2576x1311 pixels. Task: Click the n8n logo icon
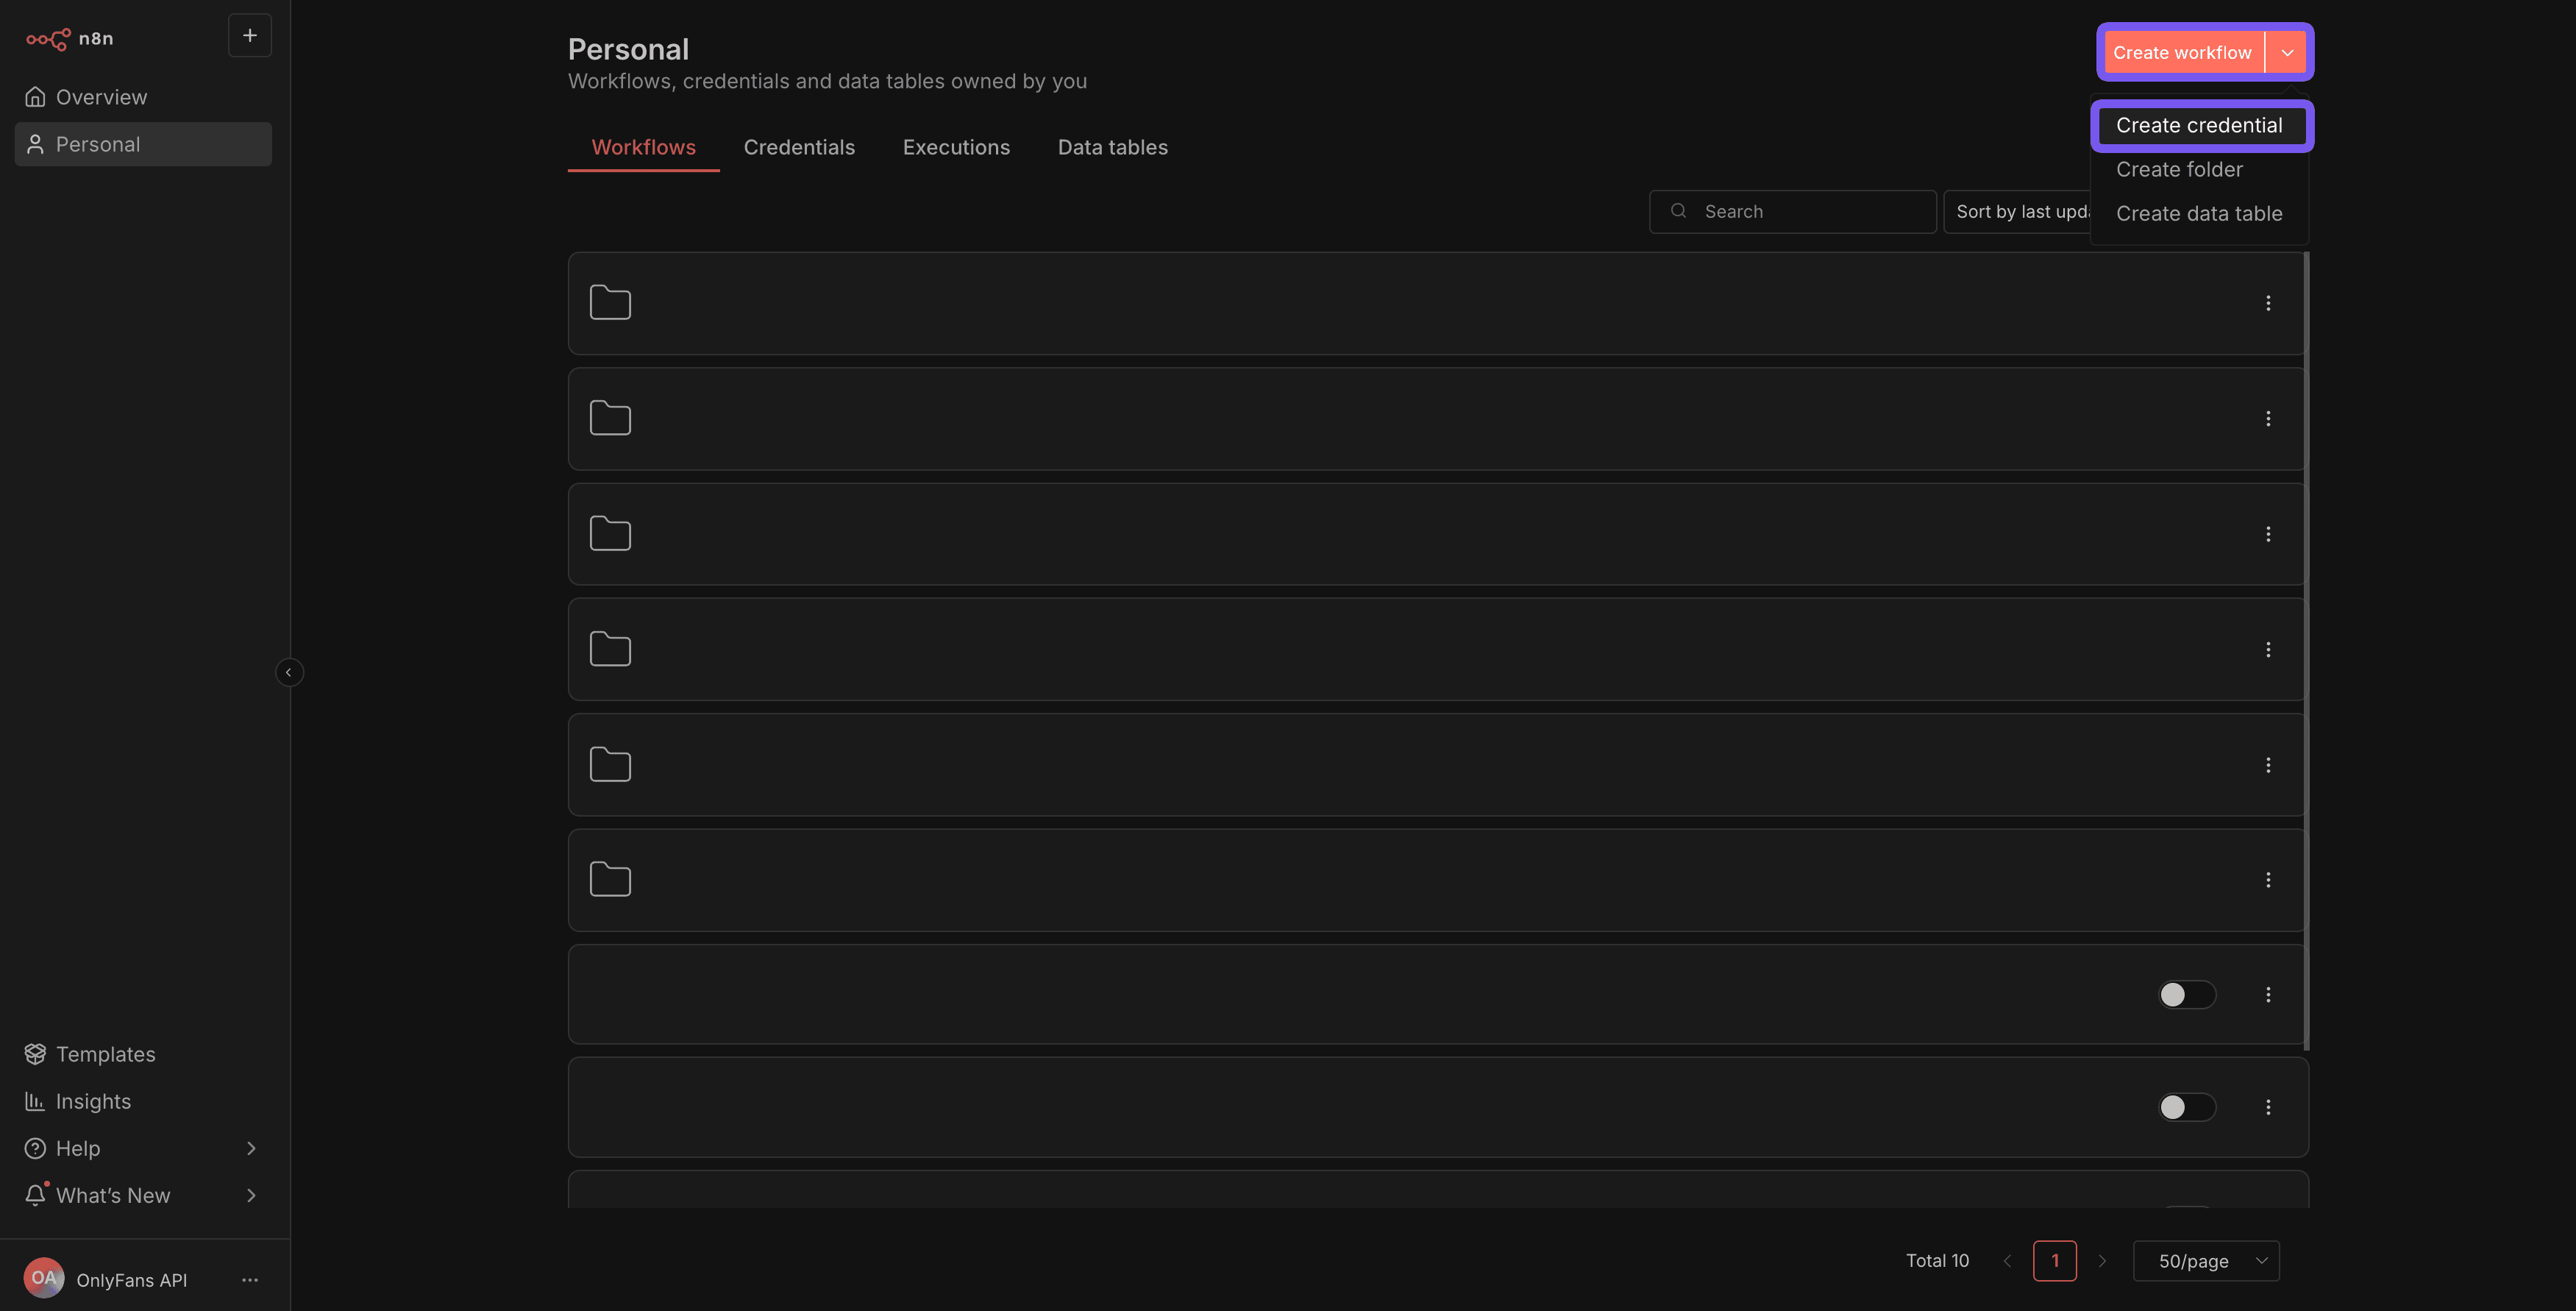click(48, 39)
